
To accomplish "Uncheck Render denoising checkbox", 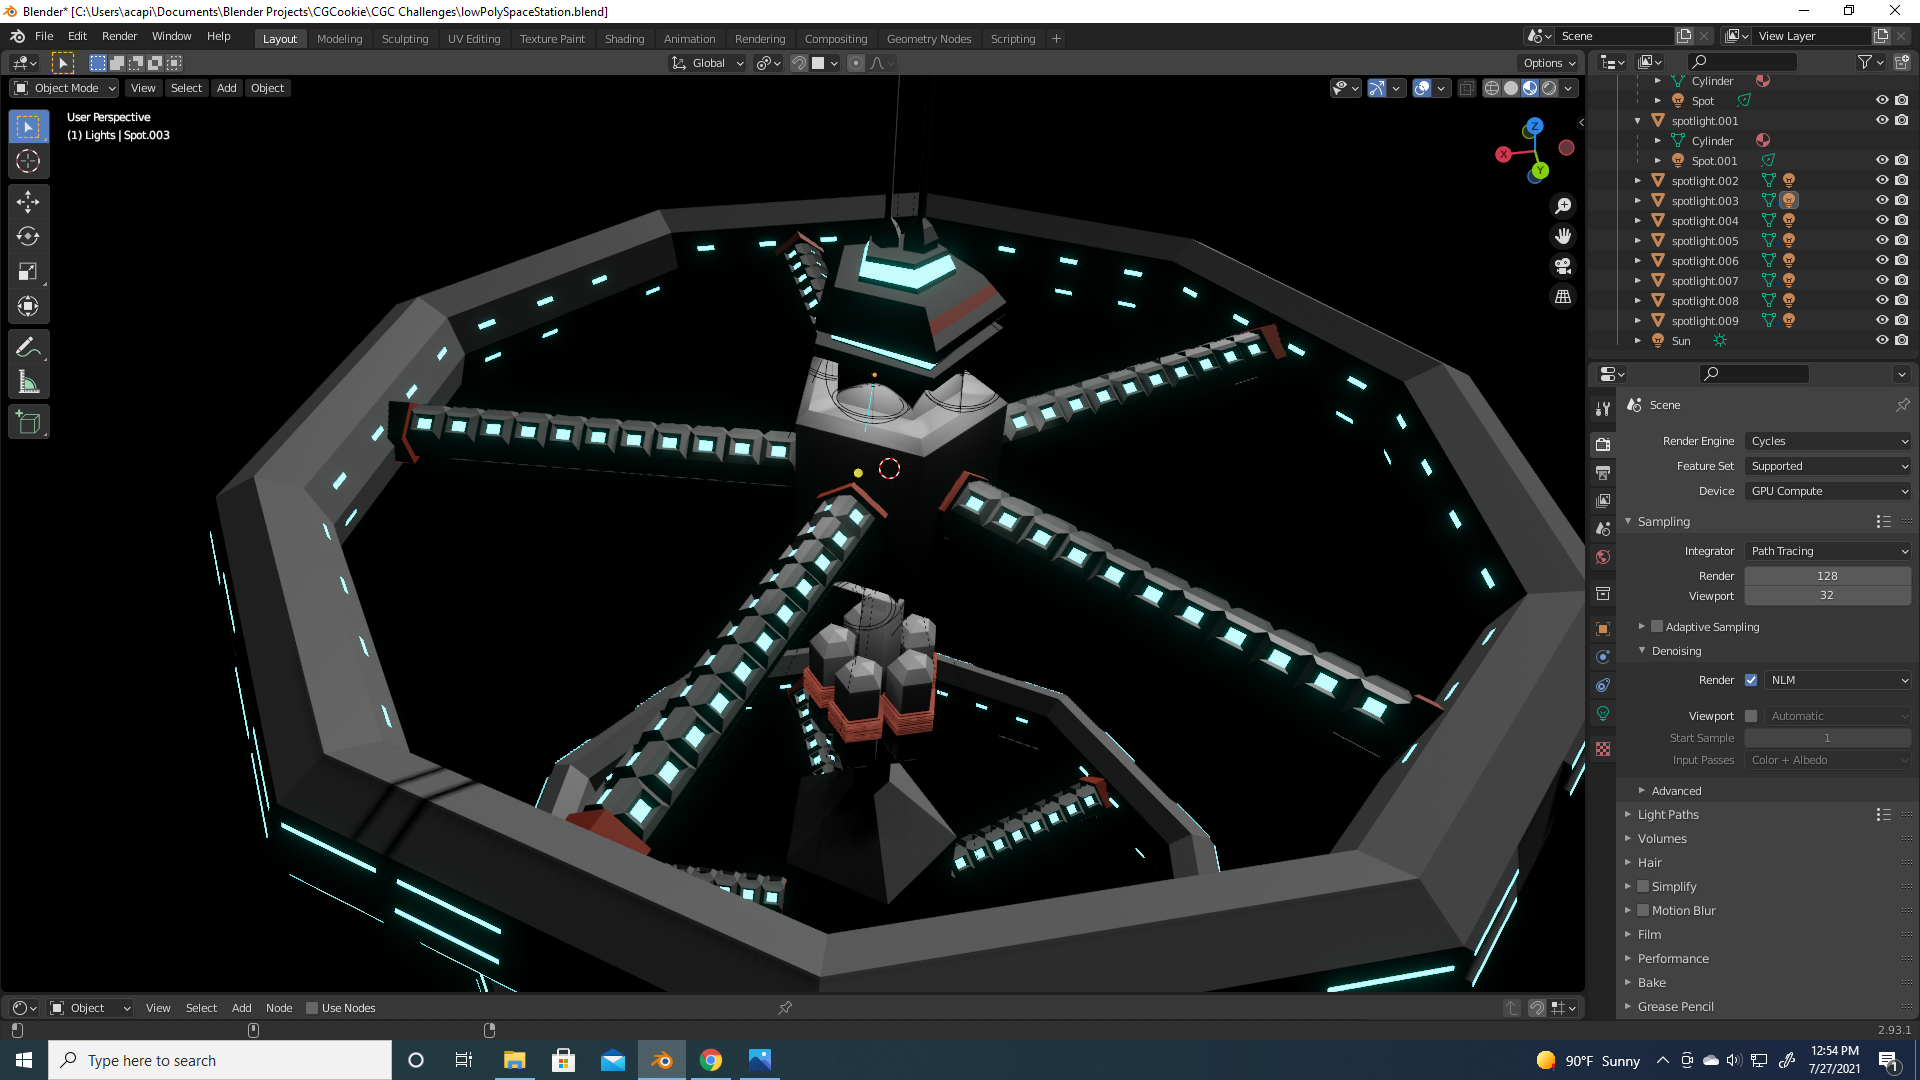I will click(x=1751, y=680).
